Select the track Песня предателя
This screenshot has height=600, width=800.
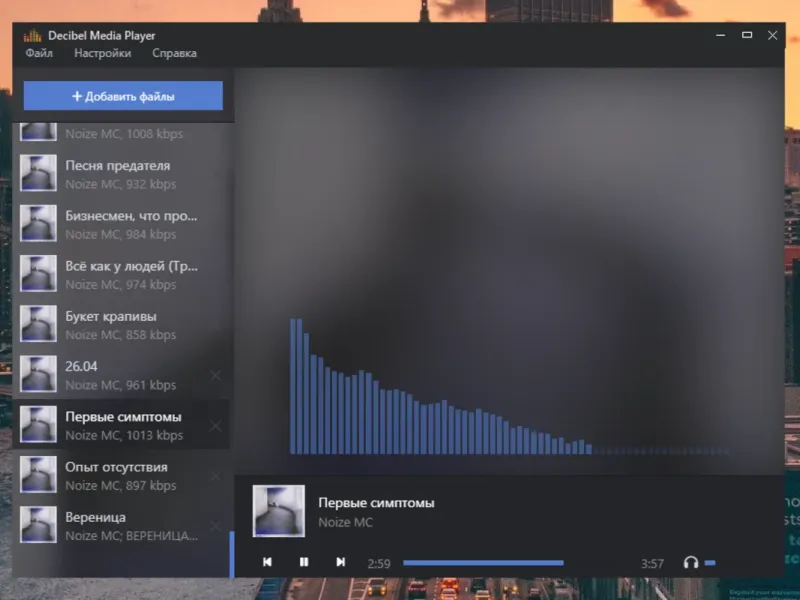coord(121,173)
